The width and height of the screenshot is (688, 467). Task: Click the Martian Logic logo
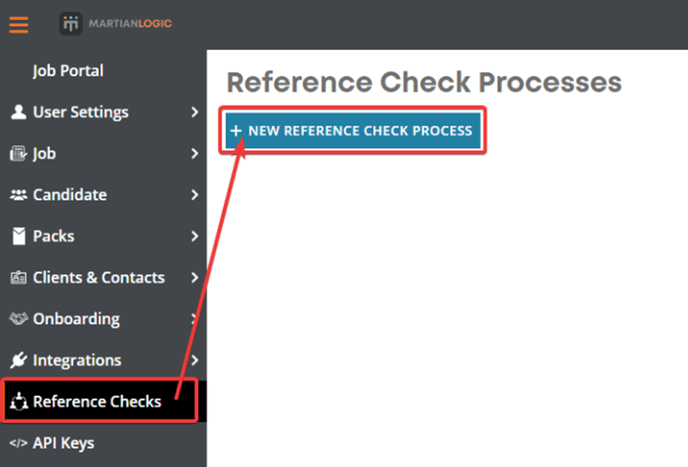coord(116,24)
